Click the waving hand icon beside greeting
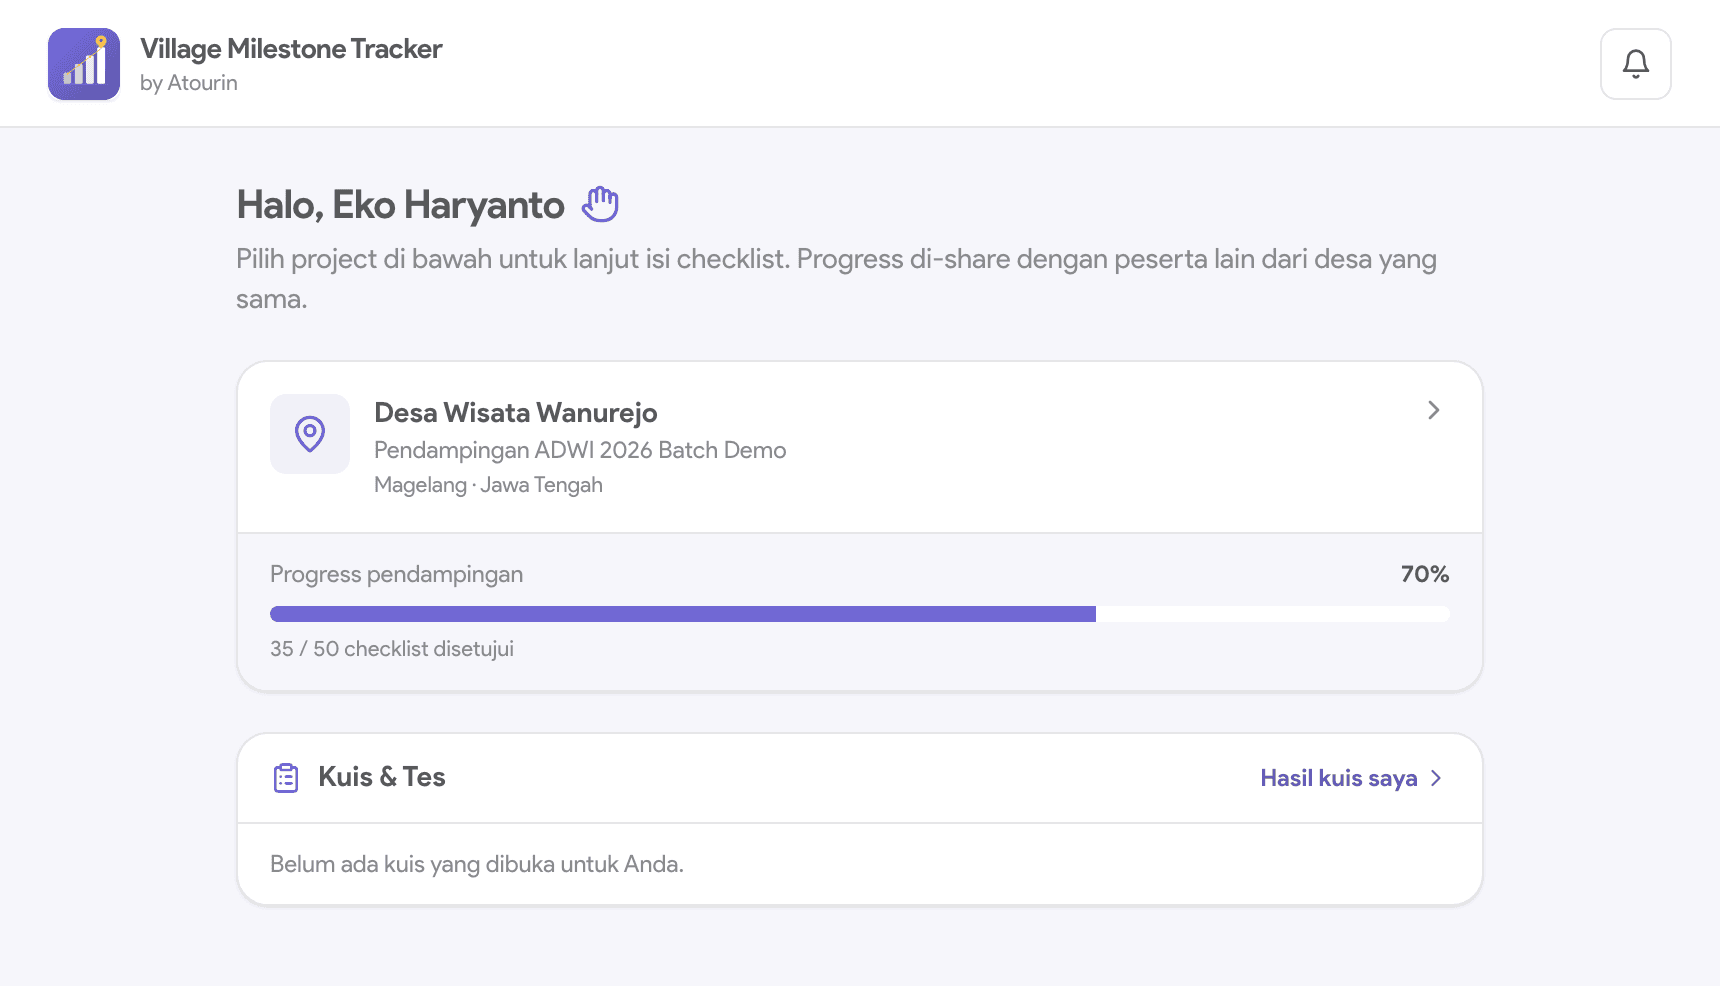This screenshot has width=1720, height=986. 600,204
